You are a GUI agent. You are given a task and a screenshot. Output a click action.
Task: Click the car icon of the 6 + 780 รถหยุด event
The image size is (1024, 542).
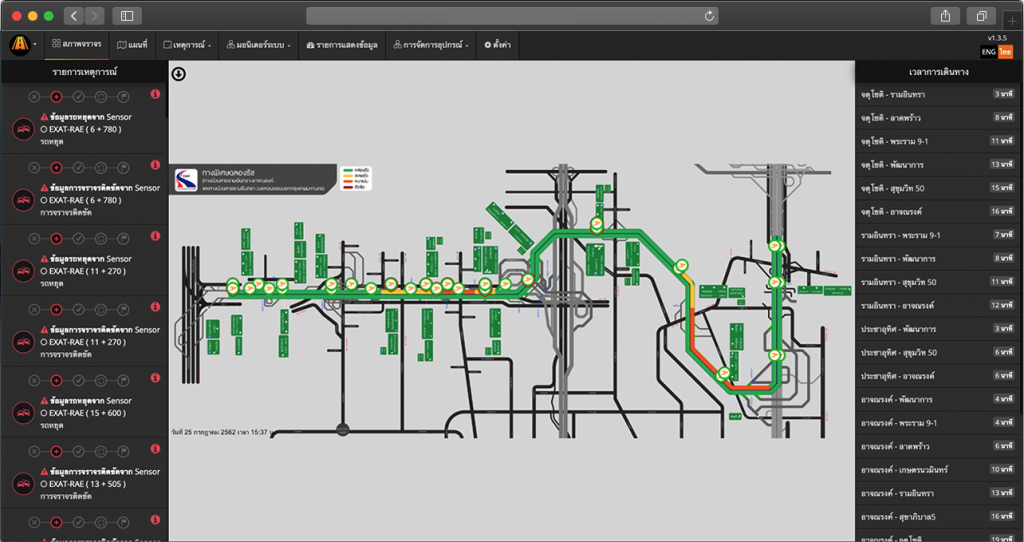23,129
